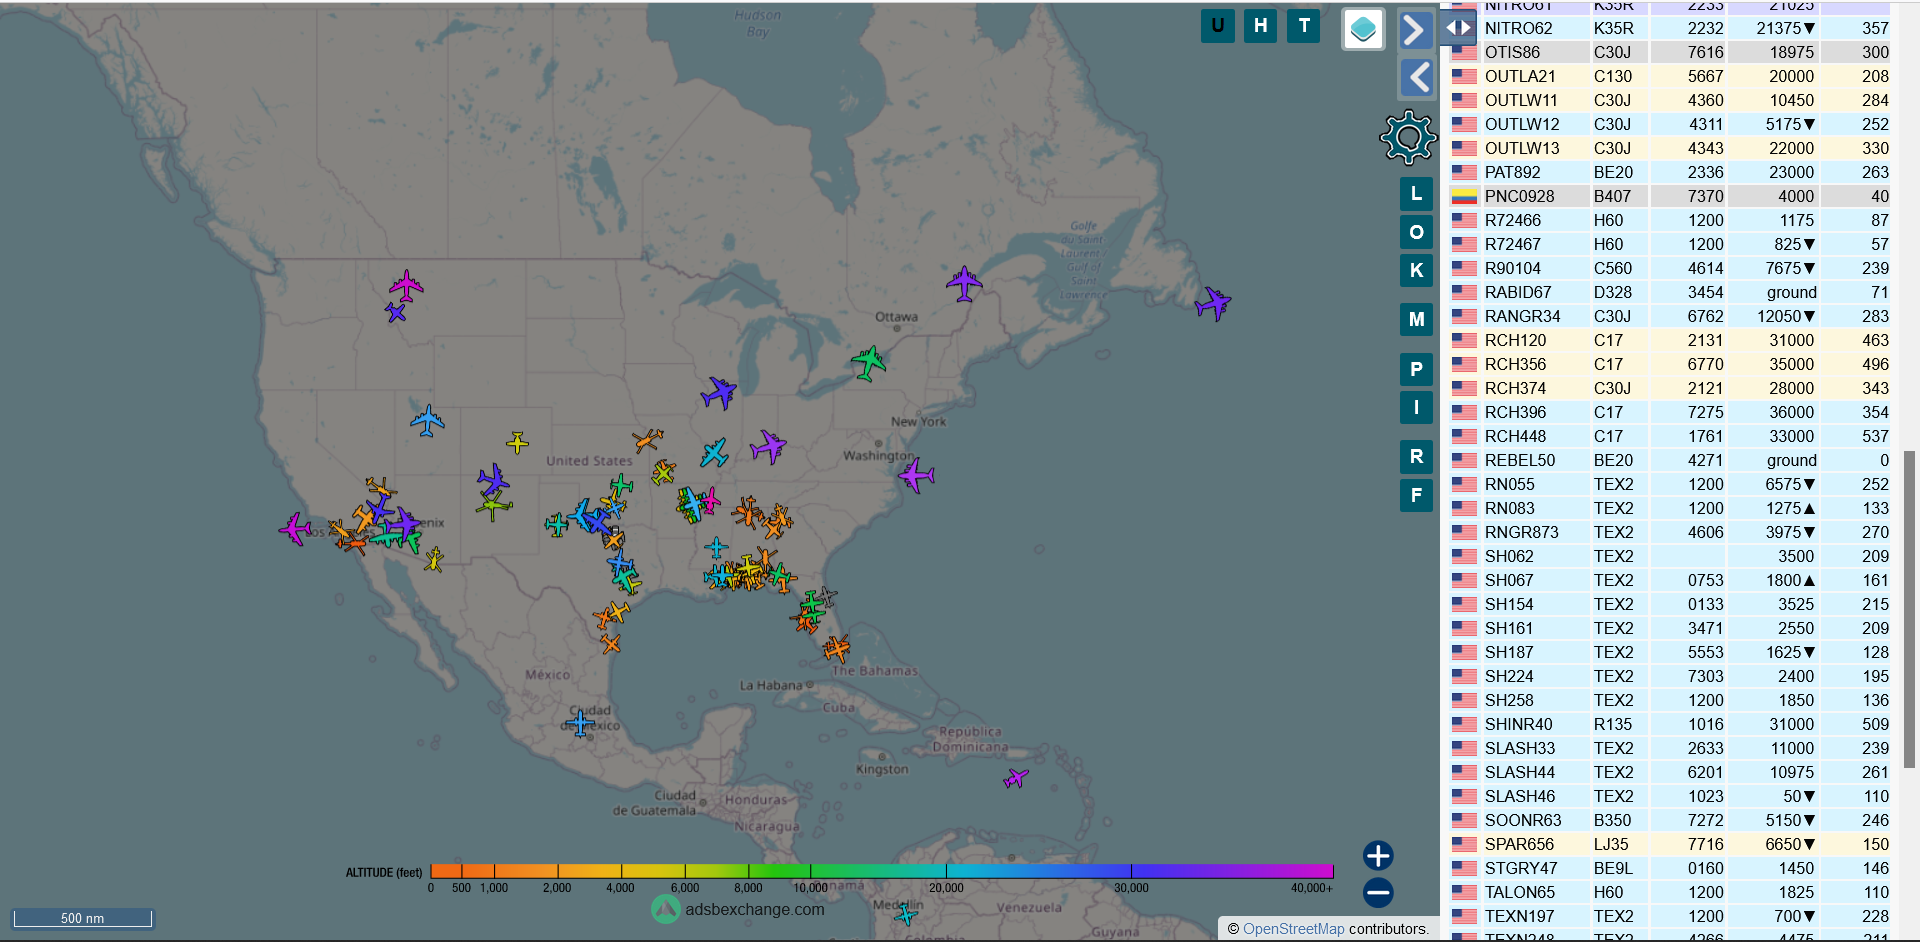Select the OUTLA21 row
The height and width of the screenshot is (942, 1920).
click(x=1670, y=76)
